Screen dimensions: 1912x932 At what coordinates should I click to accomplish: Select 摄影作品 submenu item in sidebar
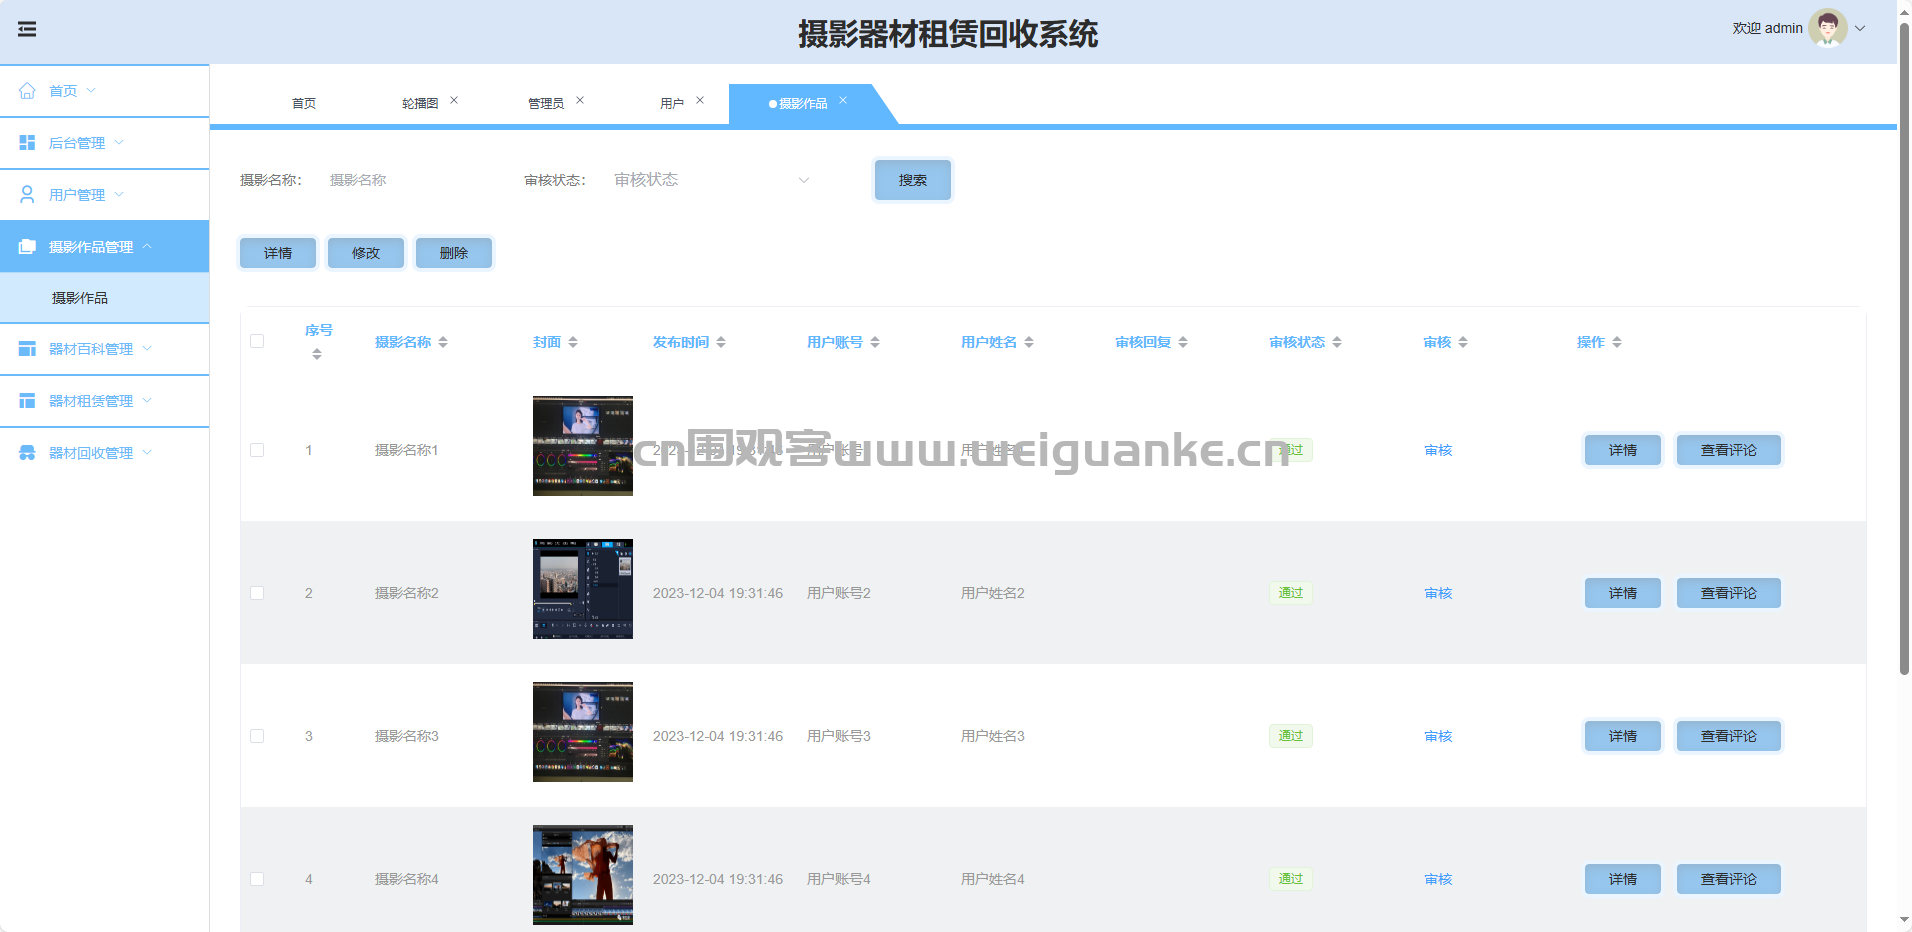tap(80, 298)
